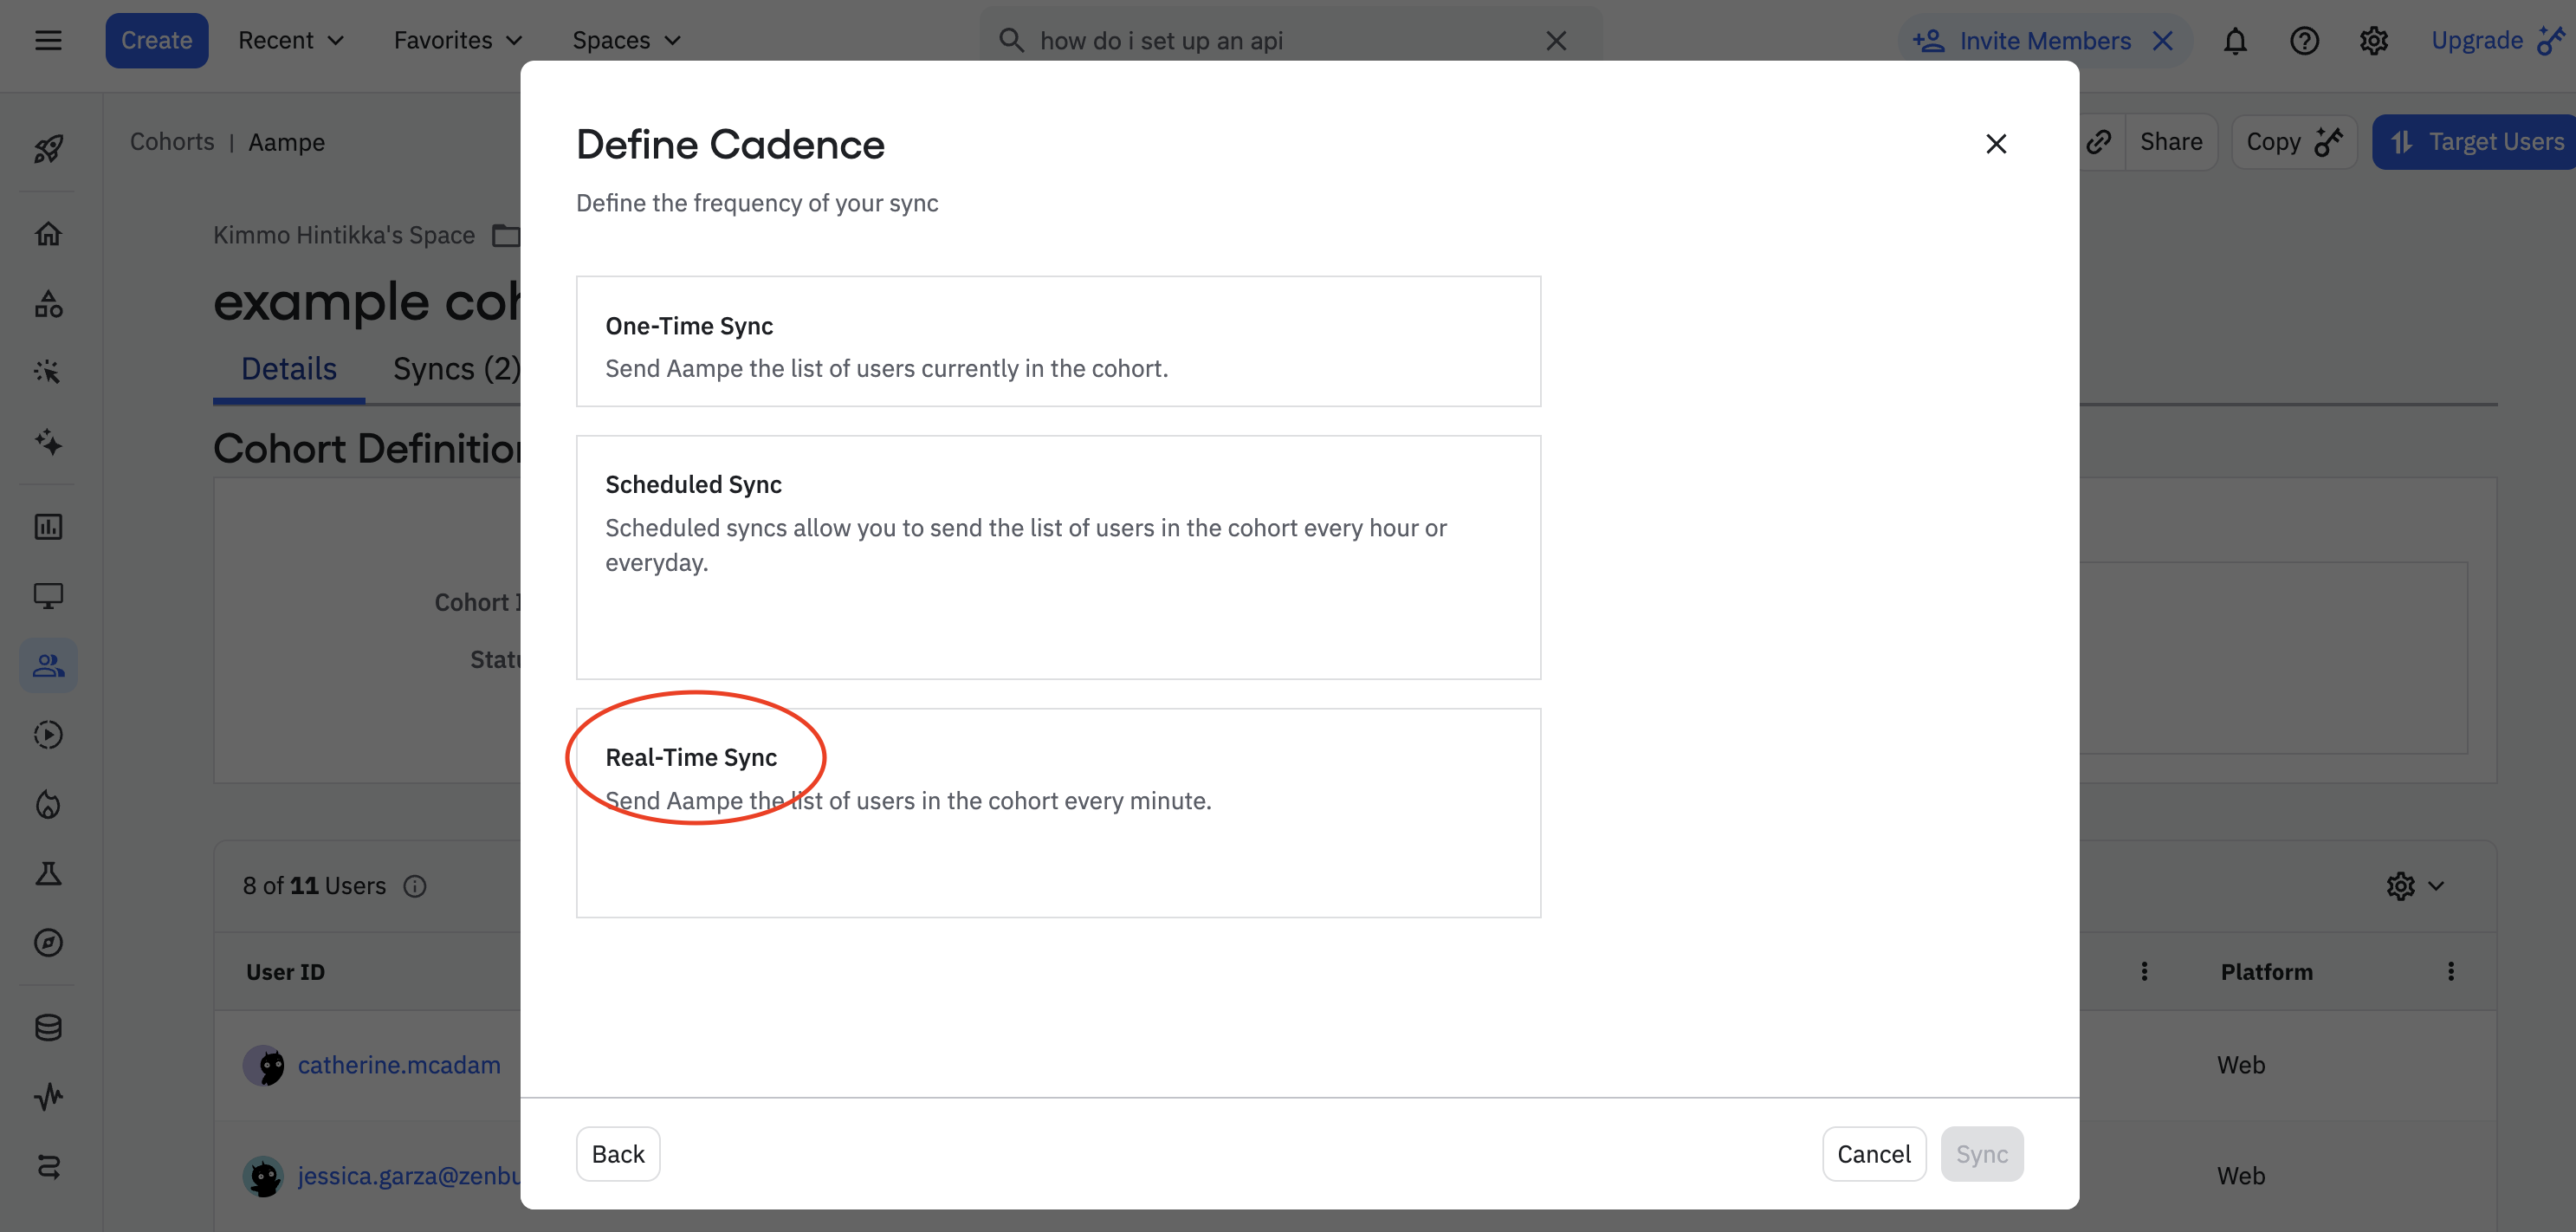2576x1232 pixels.
Task: Open the help question mark icon
Action: (2304, 41)
